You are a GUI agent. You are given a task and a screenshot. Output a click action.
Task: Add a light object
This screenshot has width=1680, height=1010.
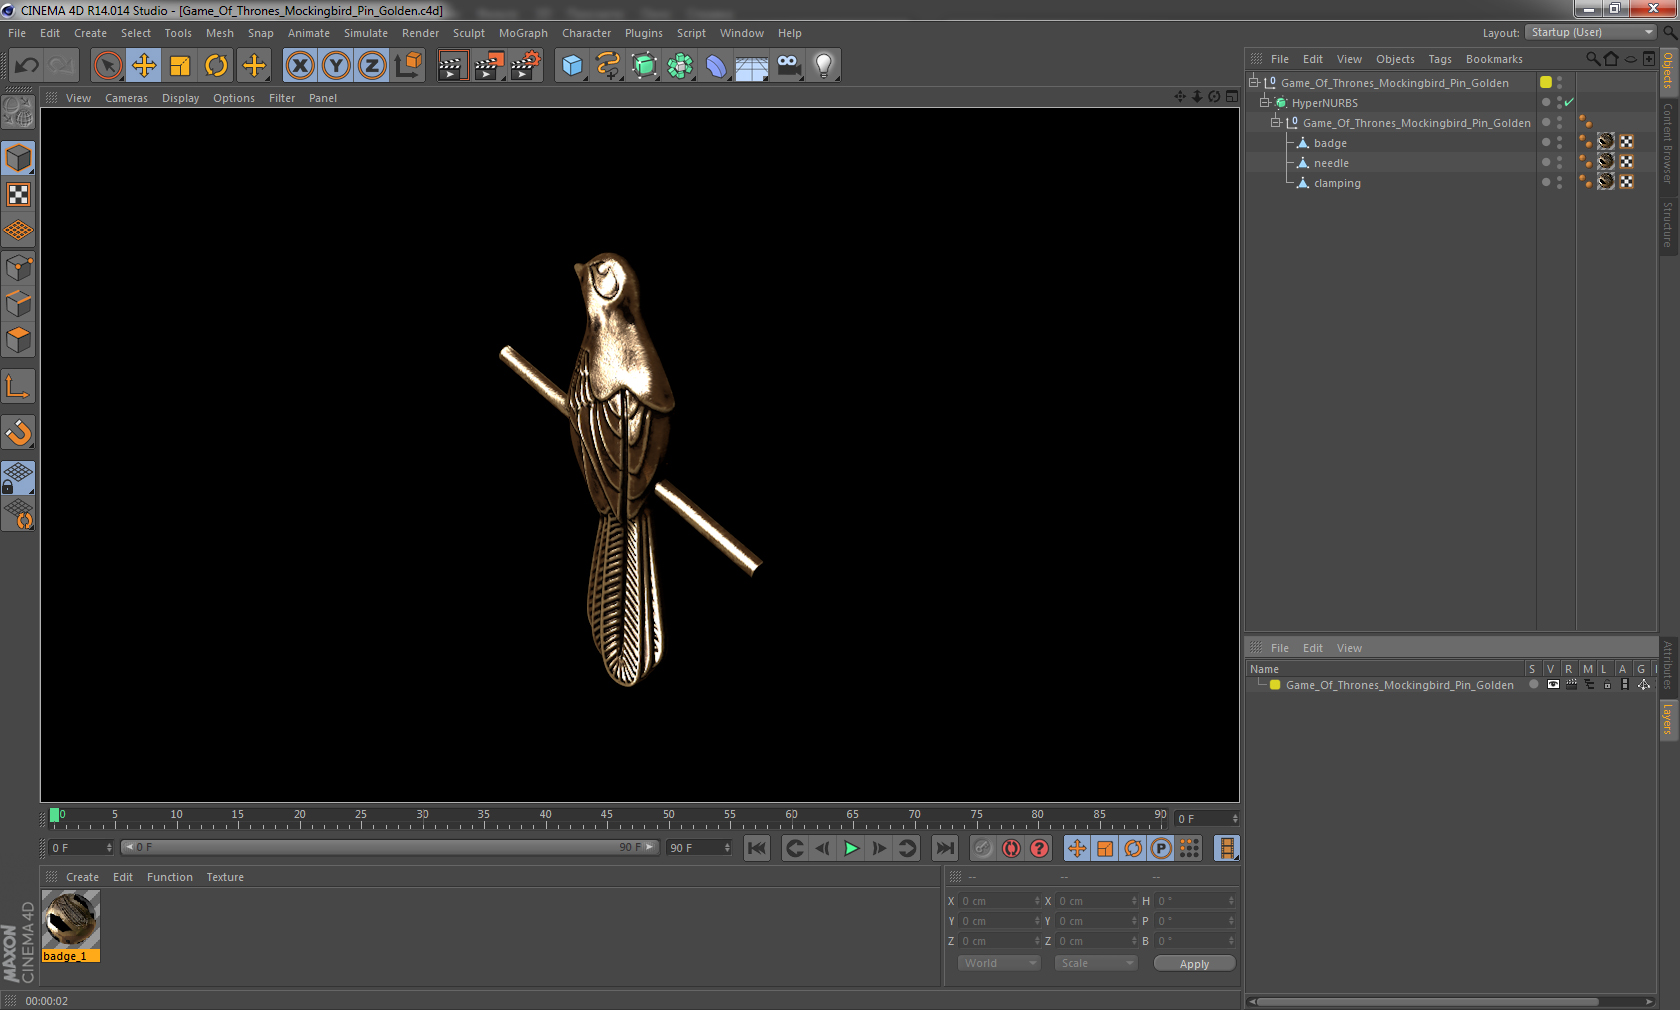[x=824, y=66]
